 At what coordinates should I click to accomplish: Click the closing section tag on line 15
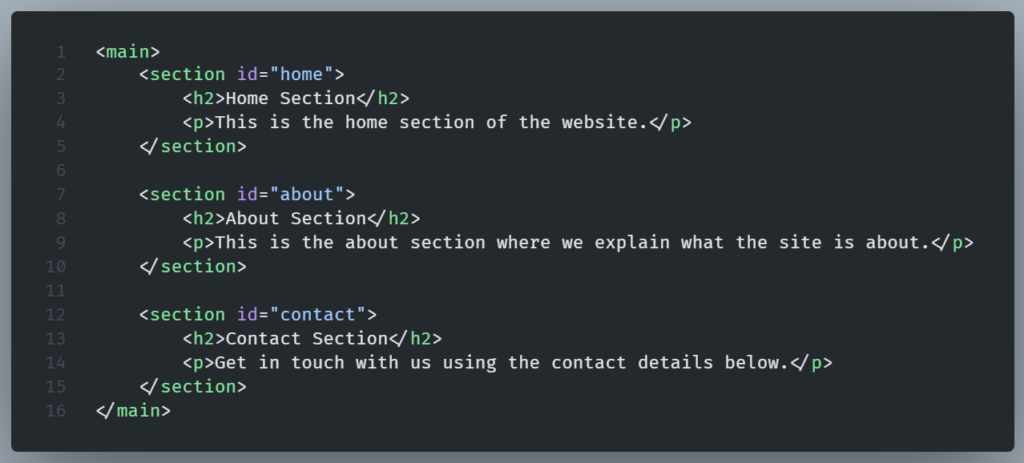[193, 387]
